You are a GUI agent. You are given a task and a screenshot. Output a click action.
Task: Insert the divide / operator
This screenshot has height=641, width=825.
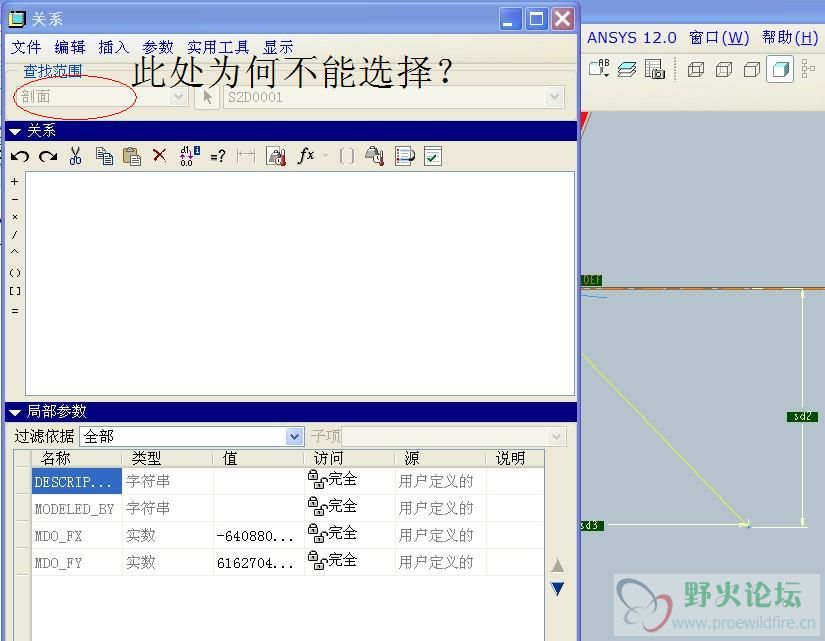(15, 235)
